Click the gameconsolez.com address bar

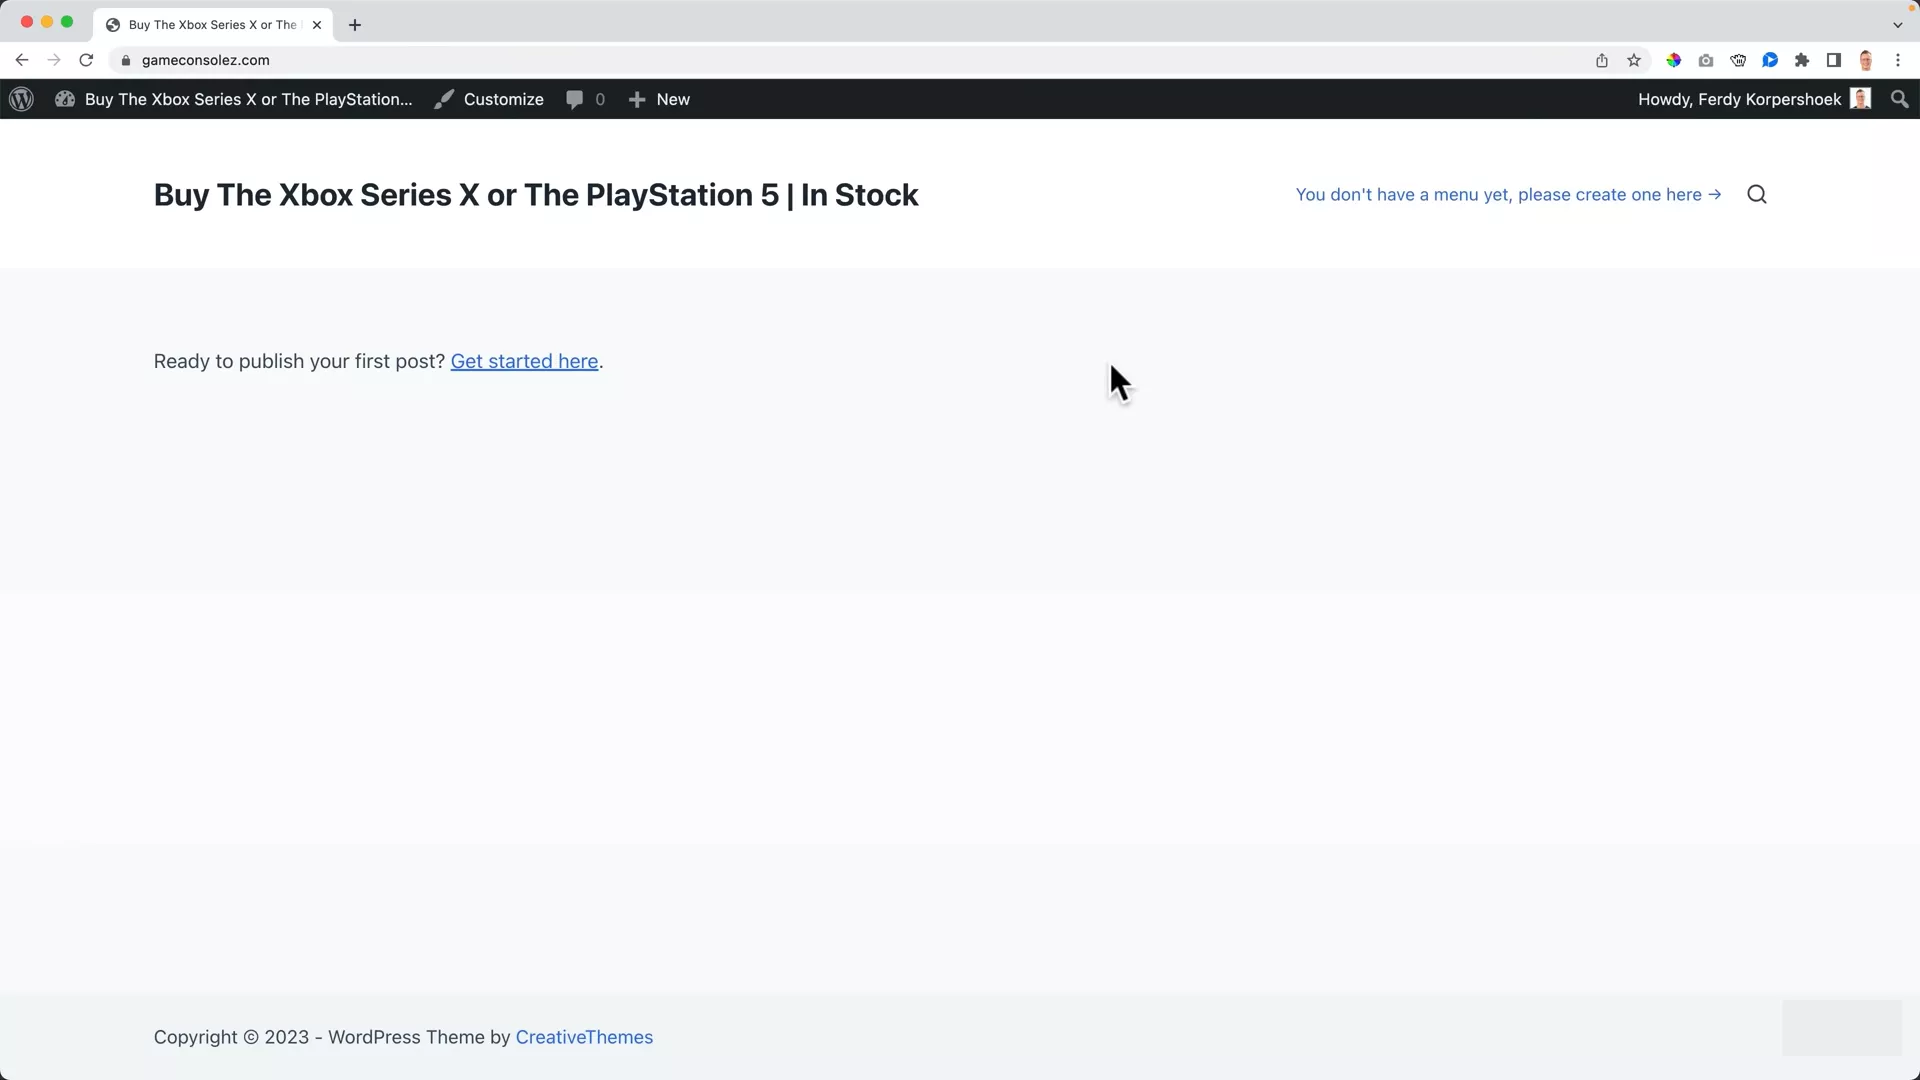[207, 60]
